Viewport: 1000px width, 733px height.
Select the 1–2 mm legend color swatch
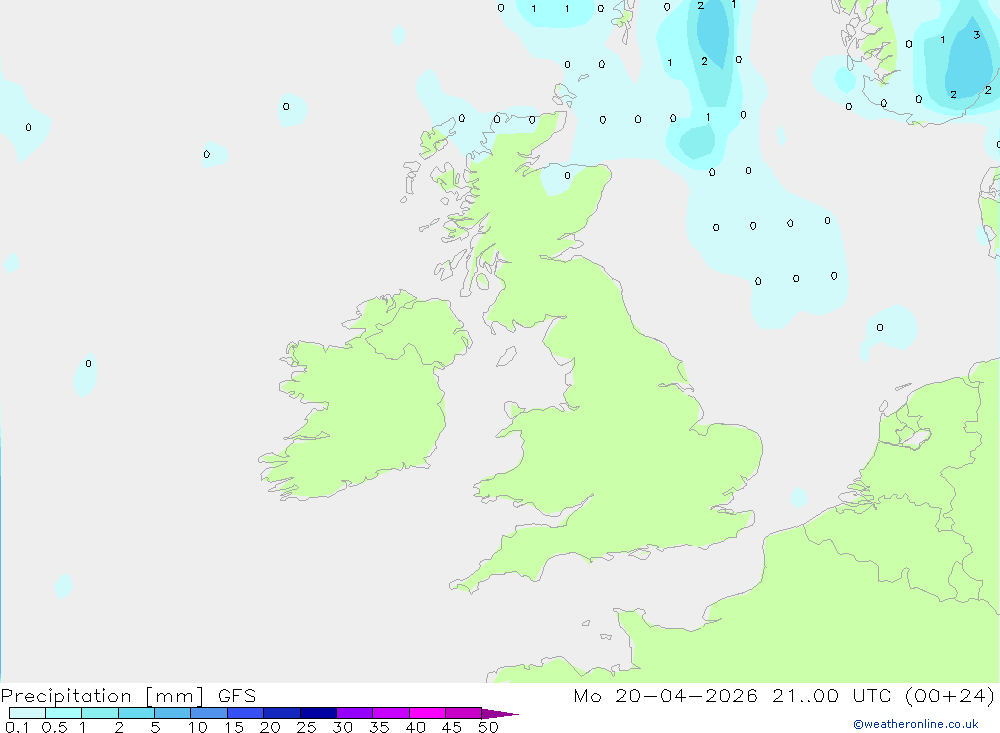pyautogui.click(x=100, y=713)
